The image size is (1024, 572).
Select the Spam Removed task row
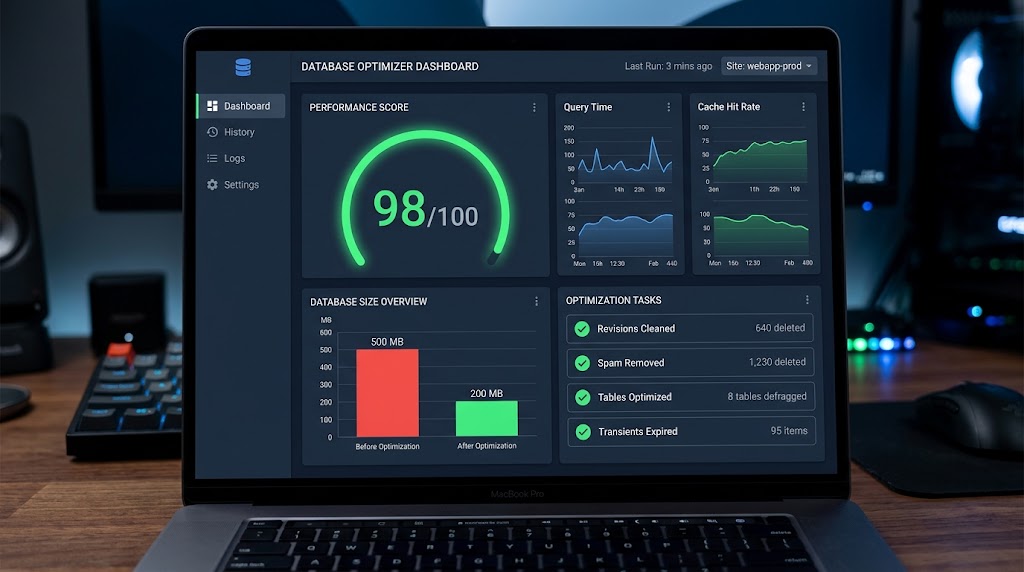[x=690, y=362]
